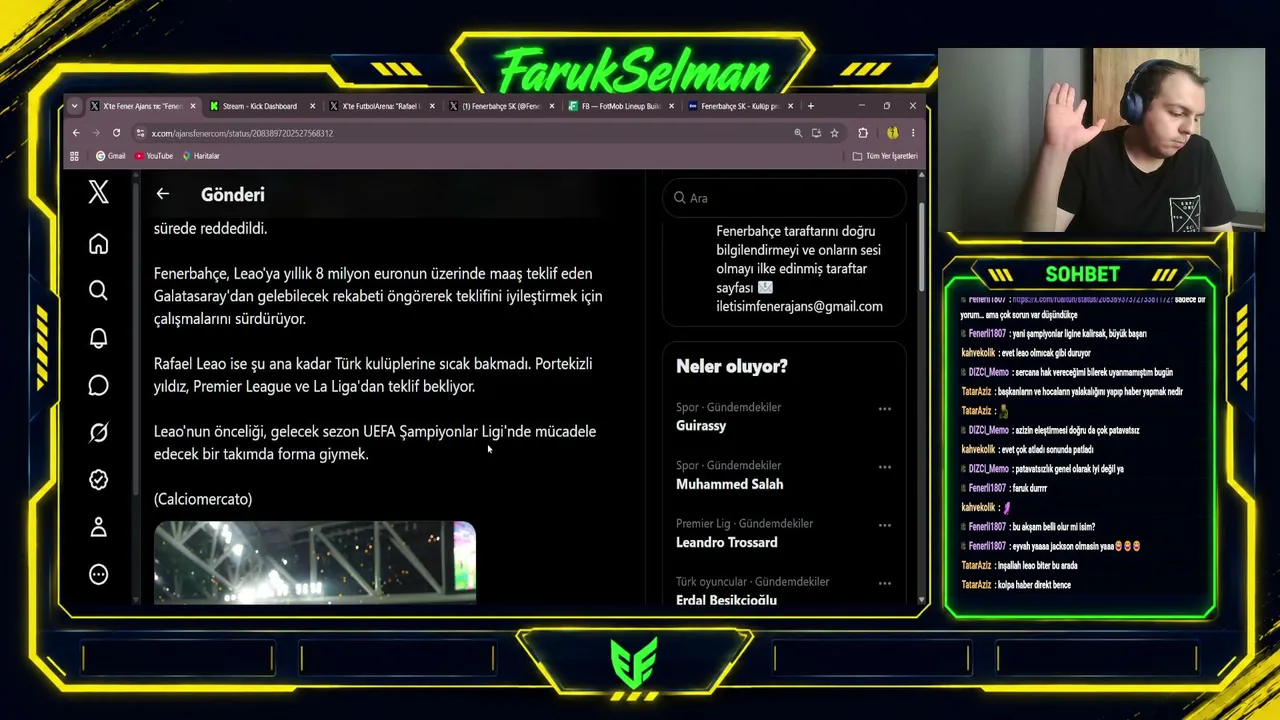
Task: Open the Erdal Beşikçioğlu trending topic
Action: [726, 599]
